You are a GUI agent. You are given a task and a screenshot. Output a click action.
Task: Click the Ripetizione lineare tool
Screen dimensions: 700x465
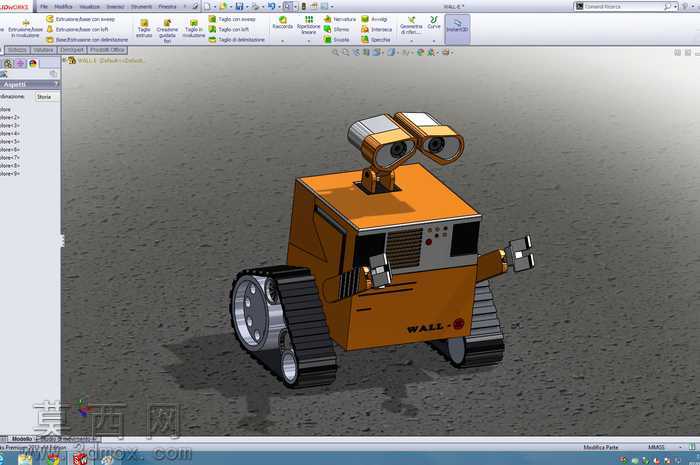(x=308, y=25)
